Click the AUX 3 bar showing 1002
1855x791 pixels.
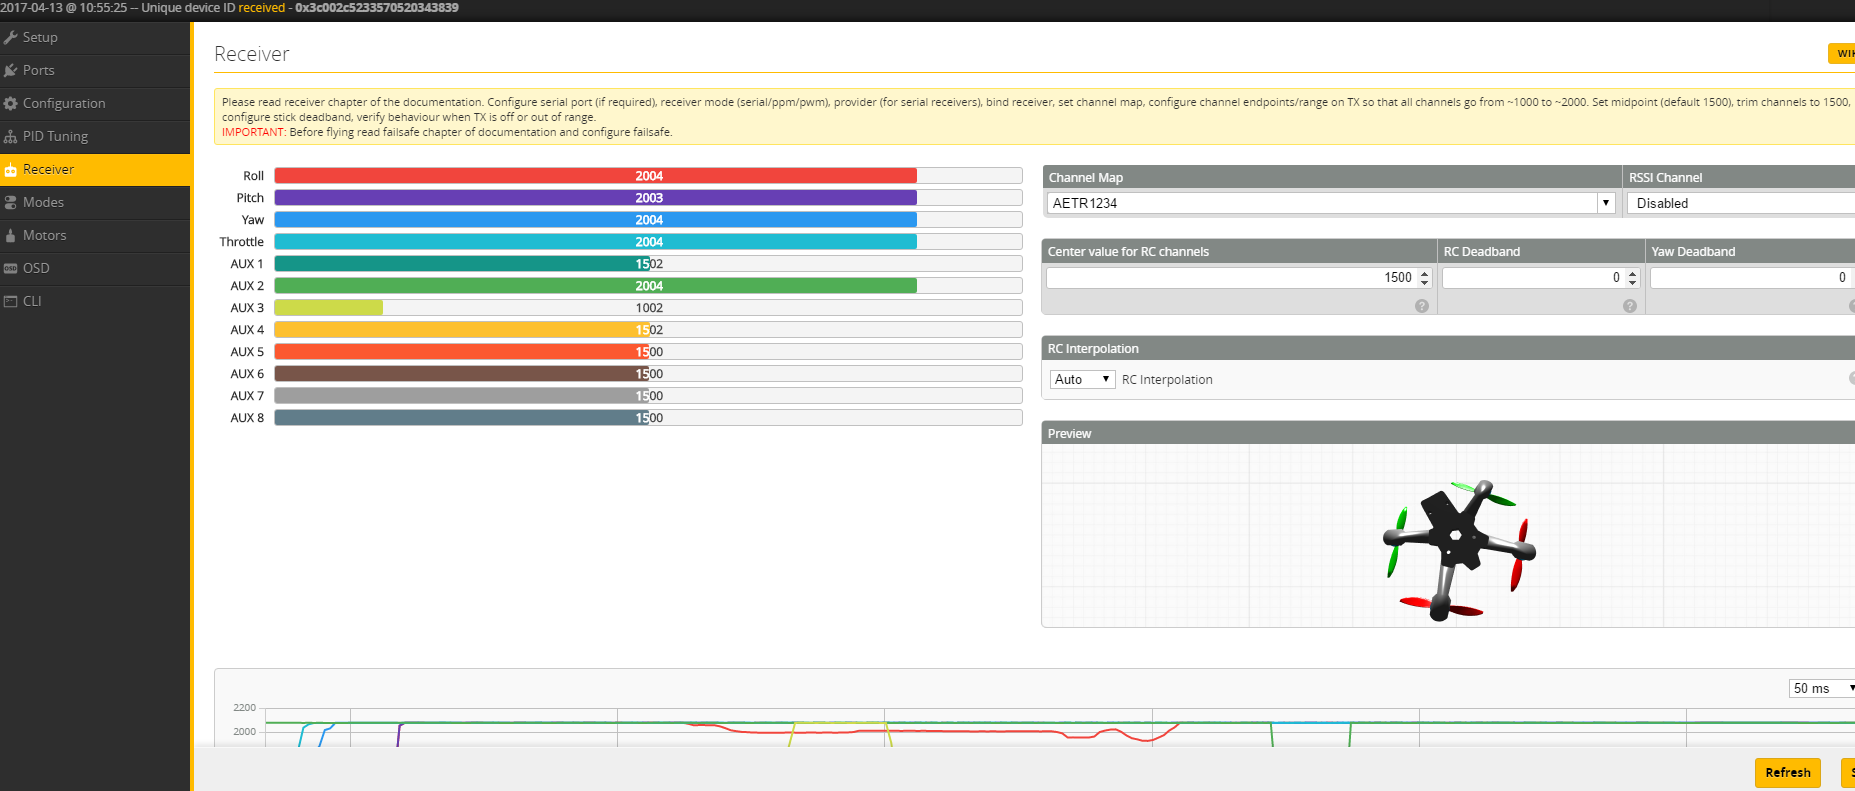648,308
